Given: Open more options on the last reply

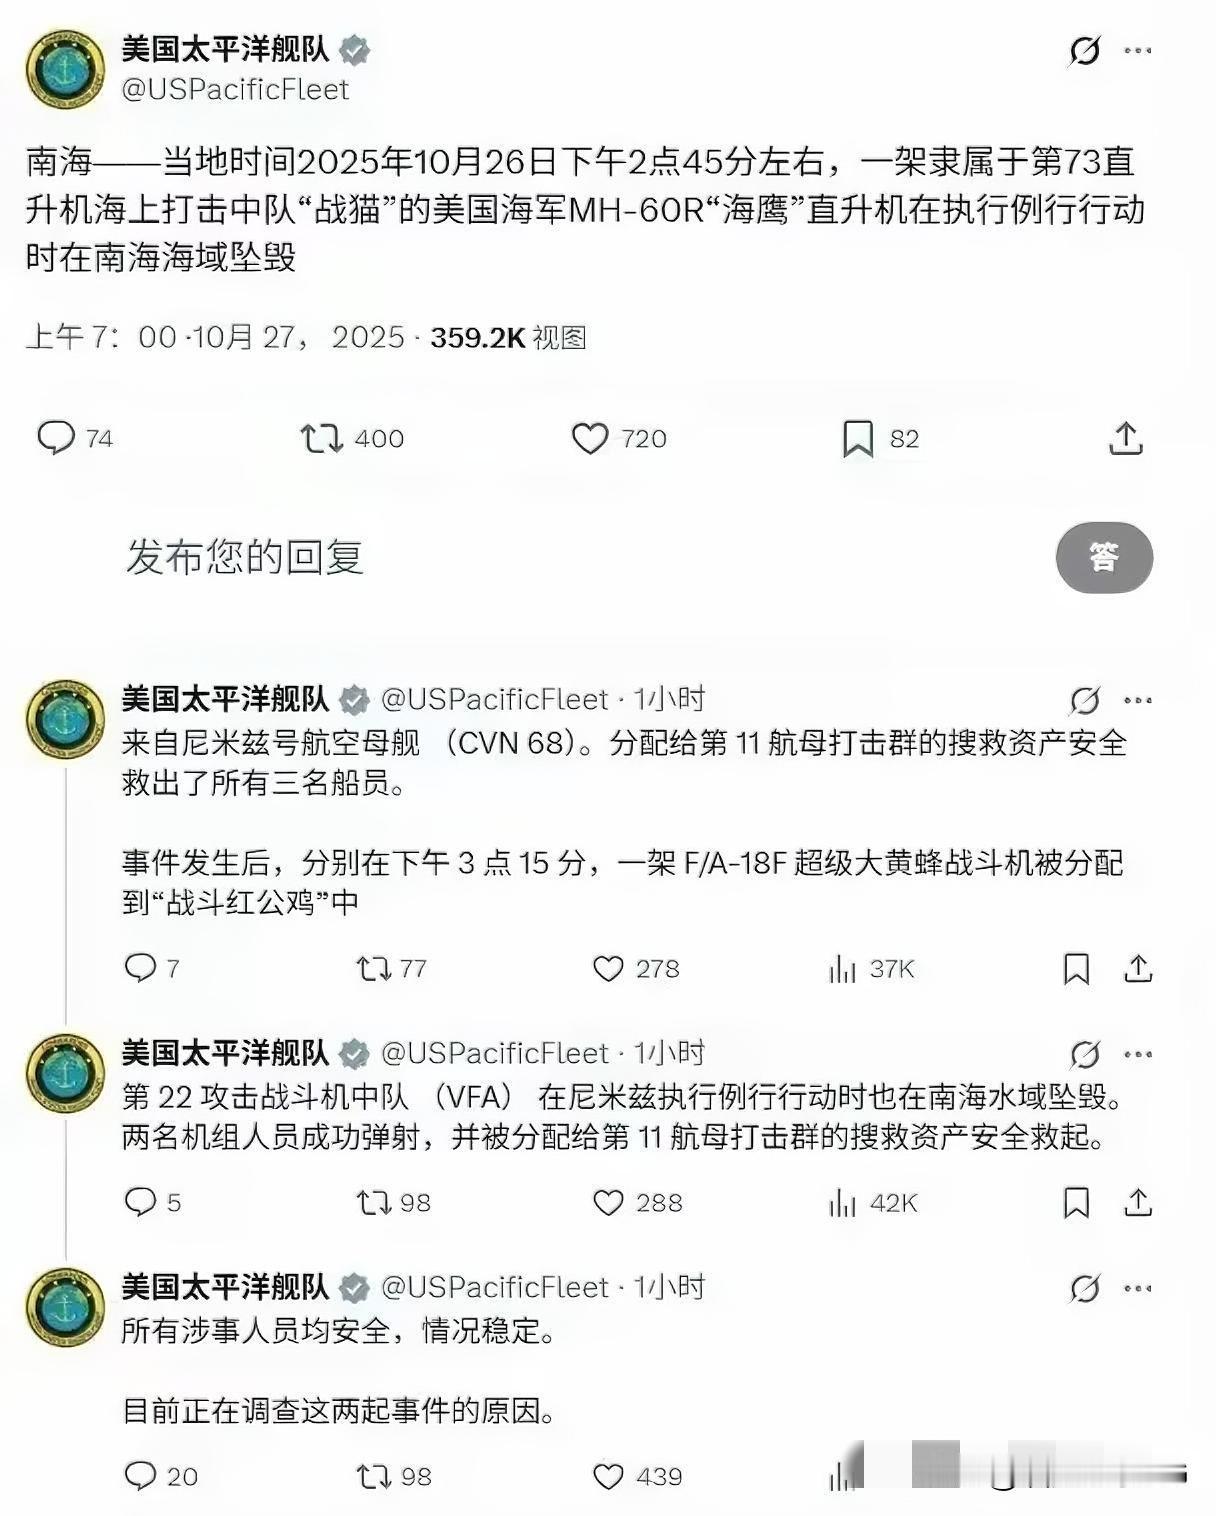Looking at the screenshot, I should (1138, 1288).
